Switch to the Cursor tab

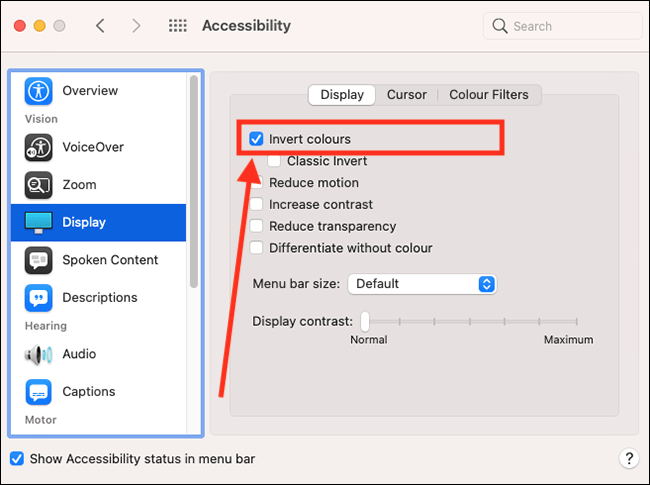click(407, 95)
